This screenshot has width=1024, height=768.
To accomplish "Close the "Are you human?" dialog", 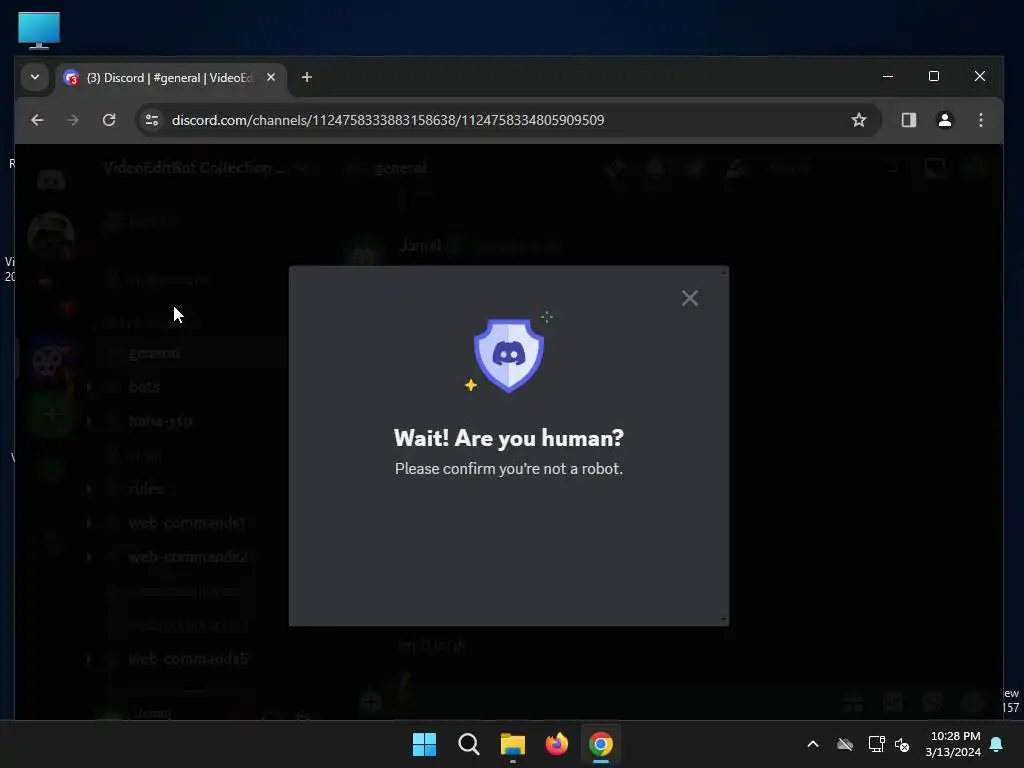I will click(x=690, y=298).
